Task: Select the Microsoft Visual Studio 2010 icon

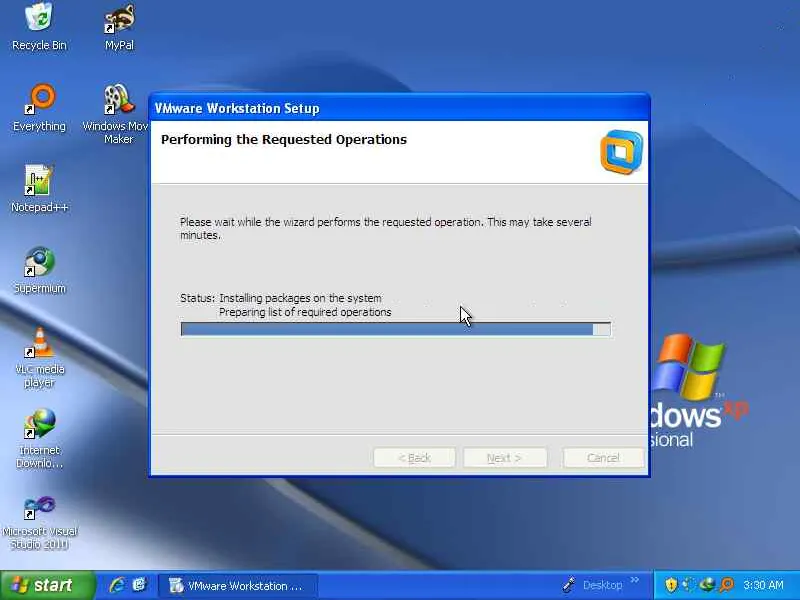Action: 39,522
